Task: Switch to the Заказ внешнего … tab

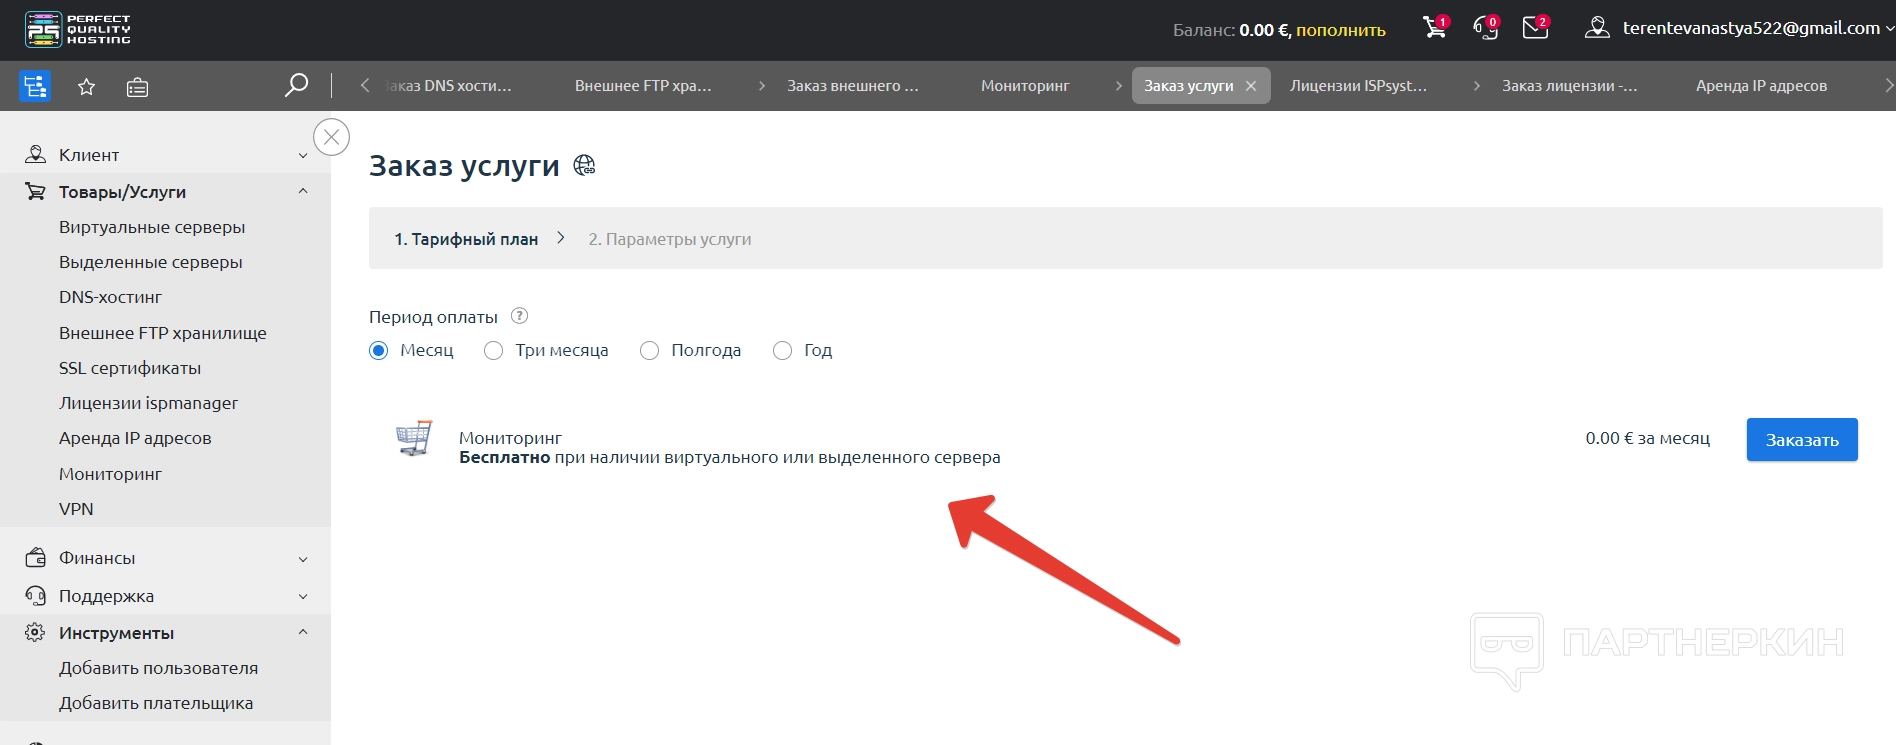Action: click(852, 86)
